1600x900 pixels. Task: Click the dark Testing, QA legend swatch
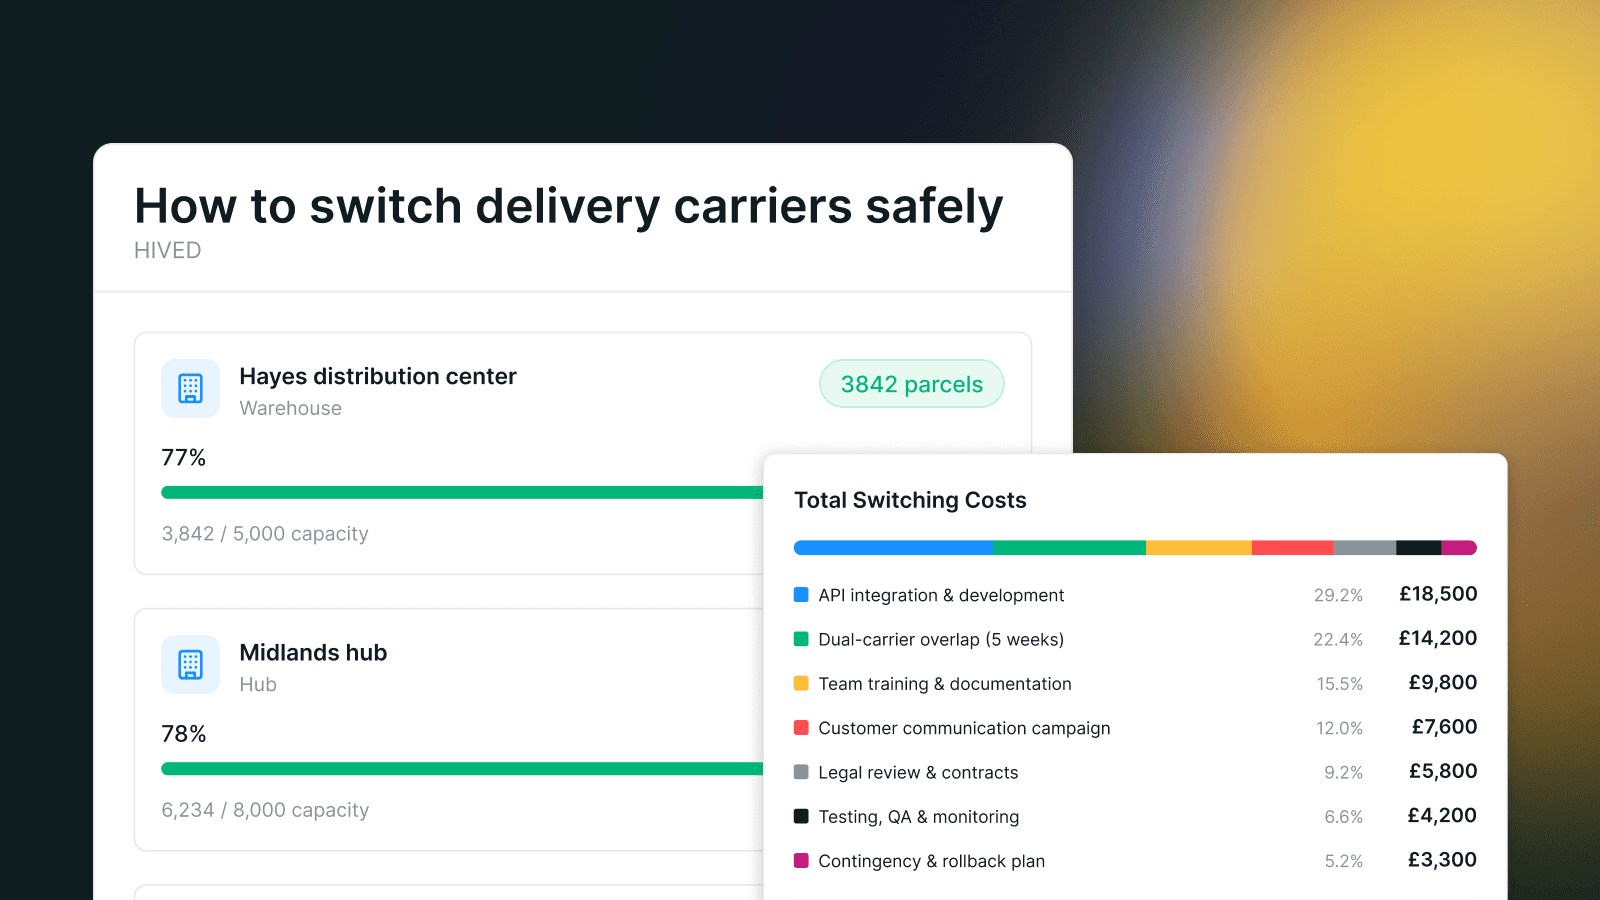click(801, 816)
